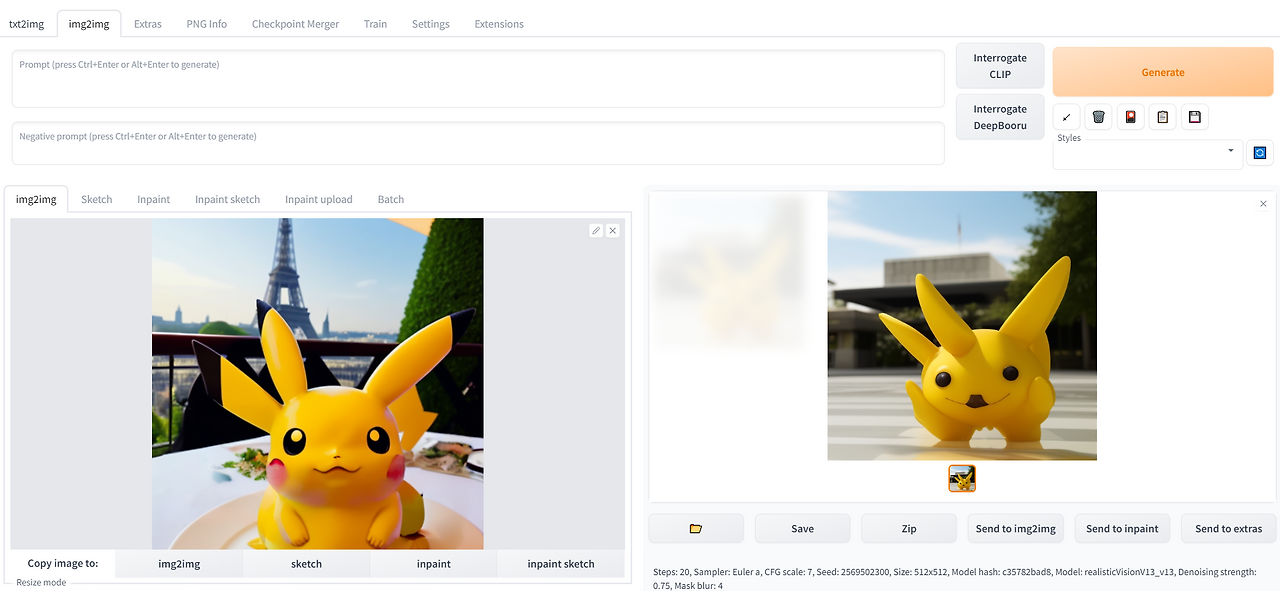Image resolution: width=1280 pixels, height=591 pixels.
Task: Click Interrogate CLIP
Action: point(1000,66)
